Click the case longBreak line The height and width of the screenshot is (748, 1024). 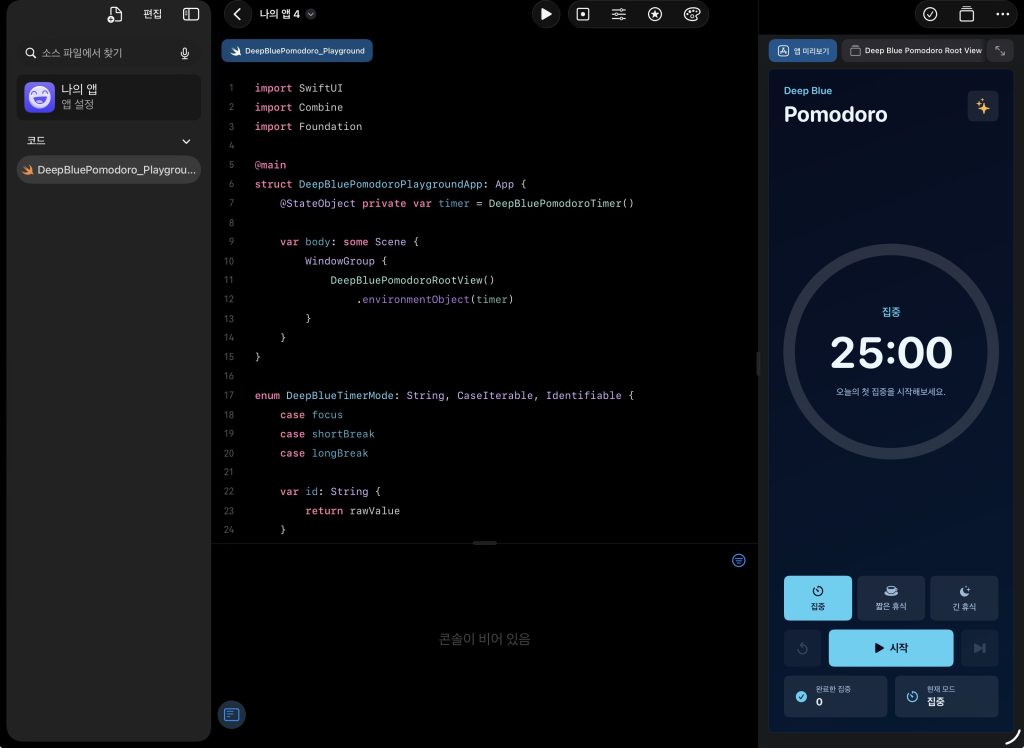(324, 453)
